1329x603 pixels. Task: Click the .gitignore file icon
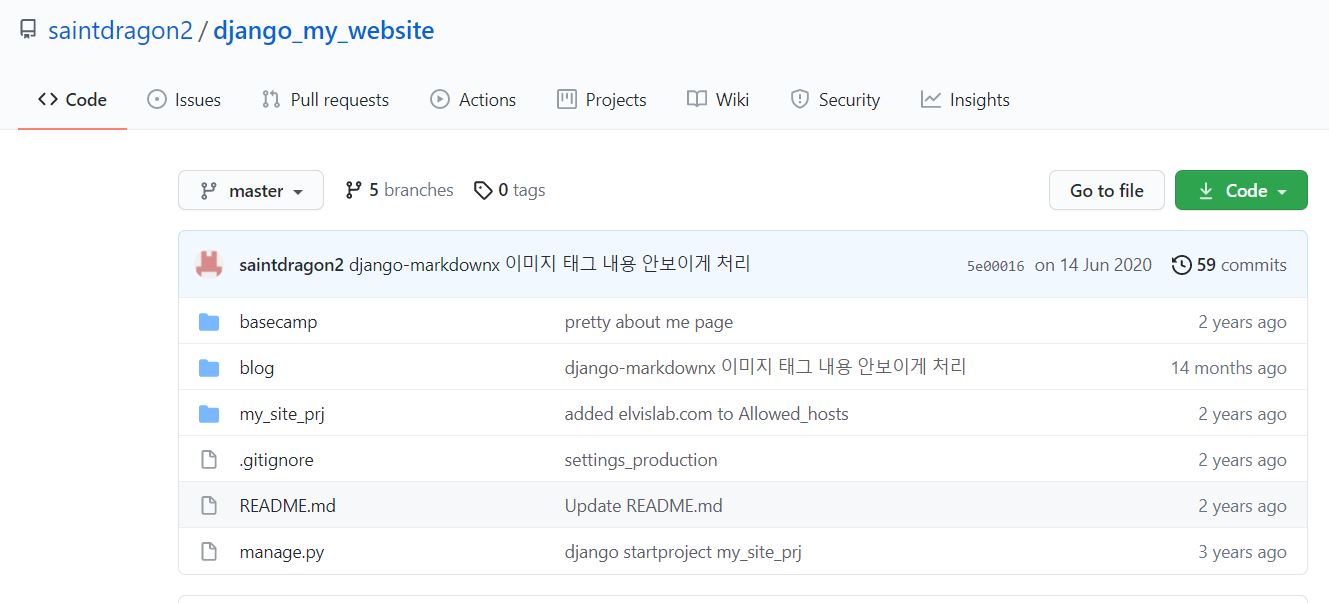point(209,460)
